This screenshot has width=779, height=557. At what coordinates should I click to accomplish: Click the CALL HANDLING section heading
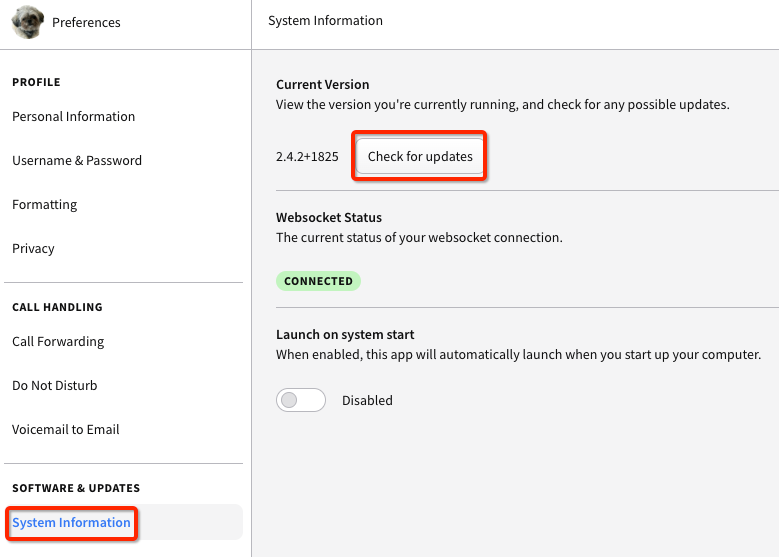coord(57,307)
